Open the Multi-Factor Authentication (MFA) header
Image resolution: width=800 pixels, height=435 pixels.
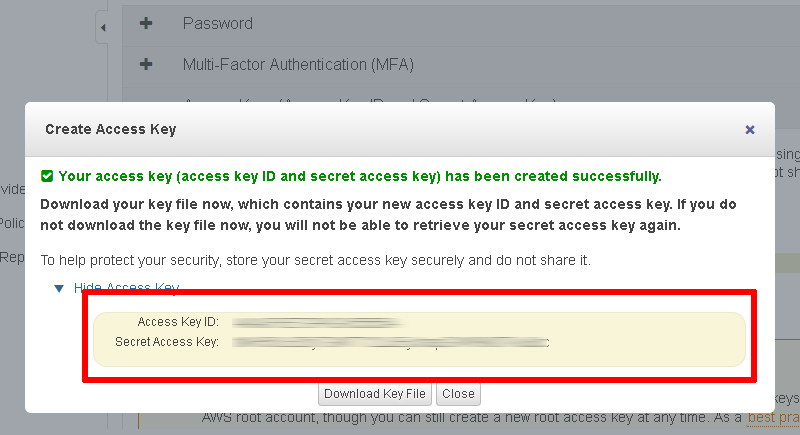pyautogui.click(x=298, y=65)
